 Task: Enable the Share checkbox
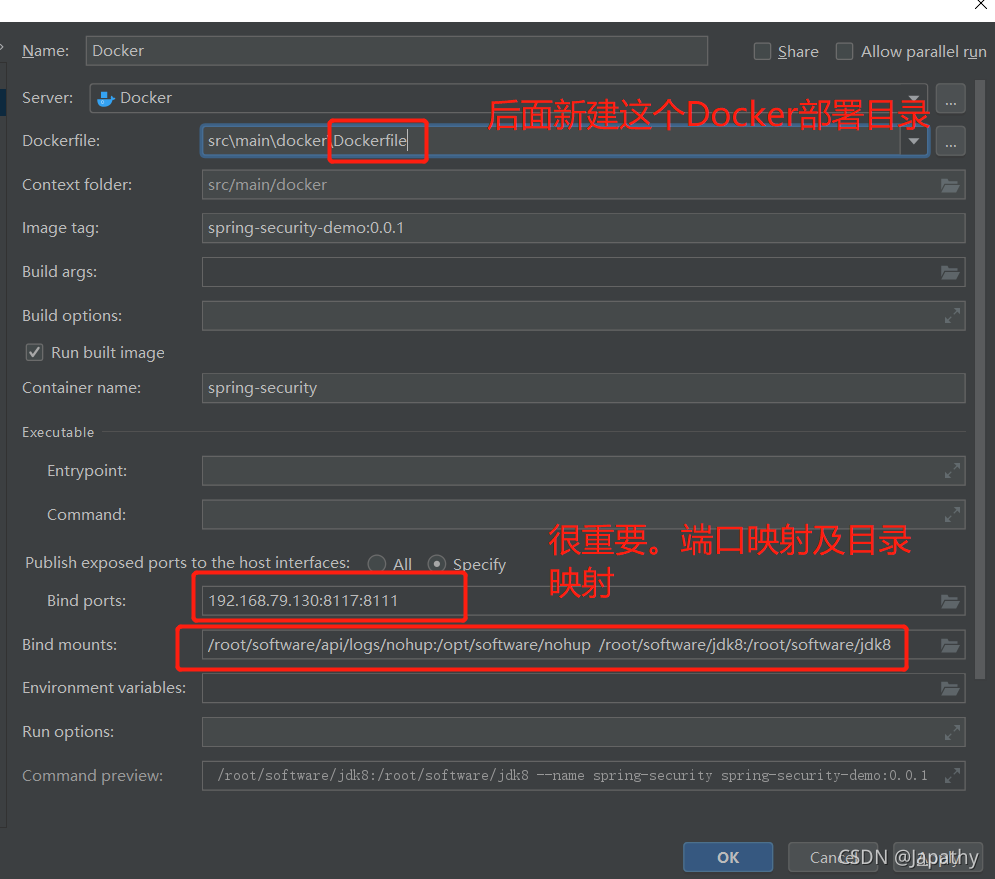[762, 51]
